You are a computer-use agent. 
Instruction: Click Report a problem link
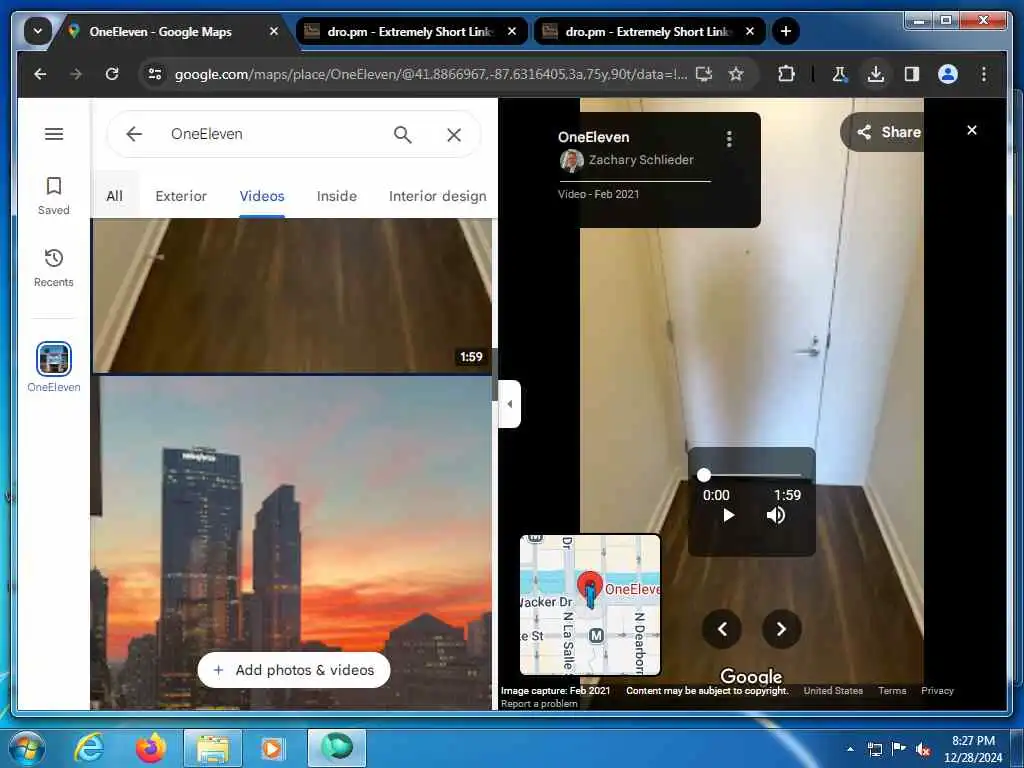(539, 704)
